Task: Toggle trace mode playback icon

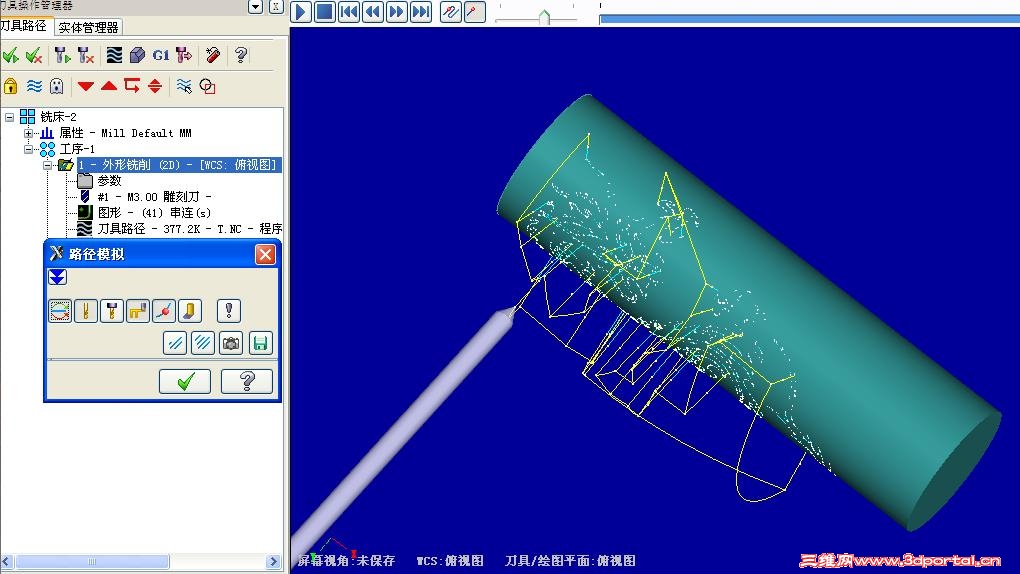Action: pyautogui.click(x=450, y=11)
